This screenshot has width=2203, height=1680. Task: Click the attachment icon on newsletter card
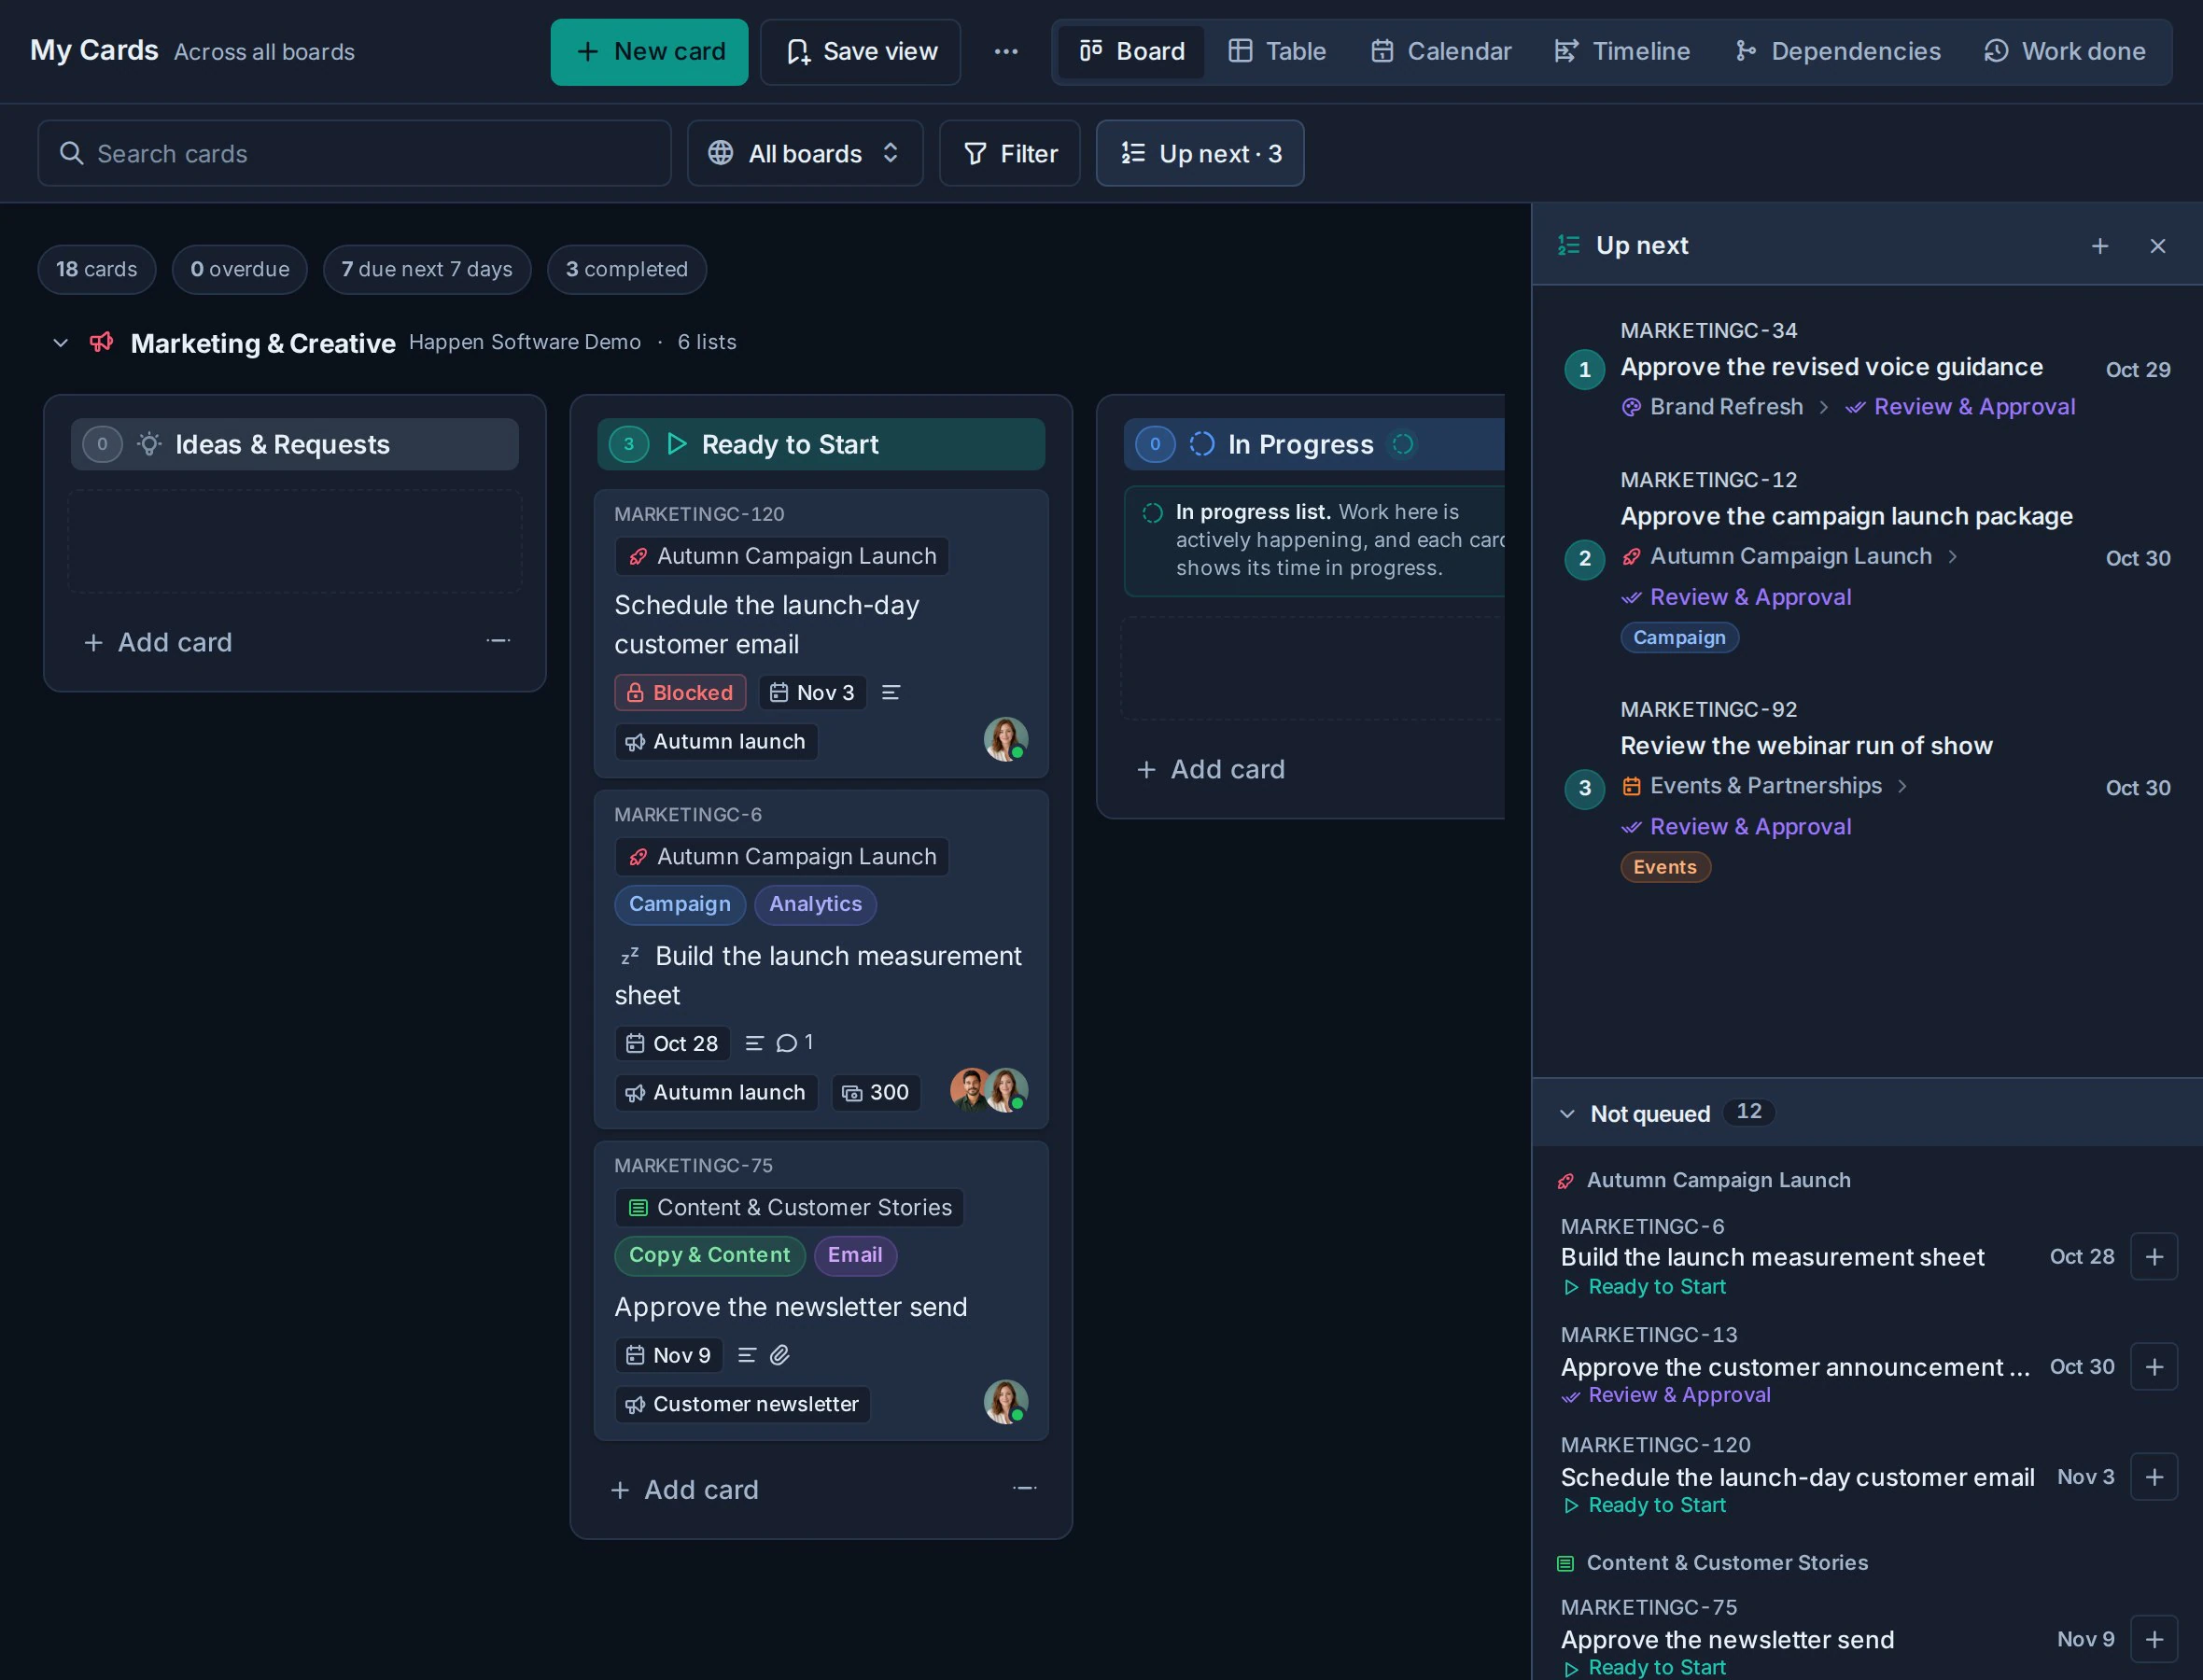(x=779, y=1355)
